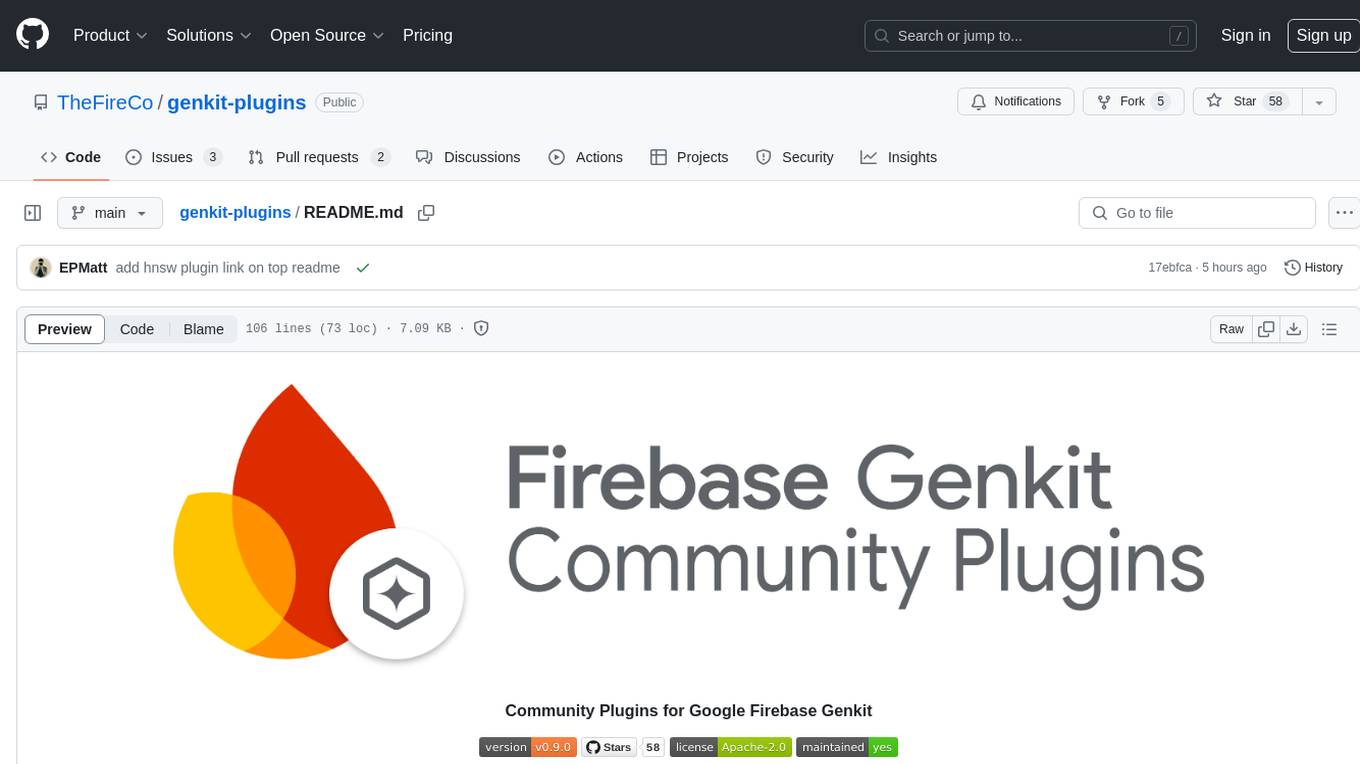The image size is (1360, 764).
Task: Focus the Search or jump to field
Action: pyautogui.click(x=1031, y=35)
